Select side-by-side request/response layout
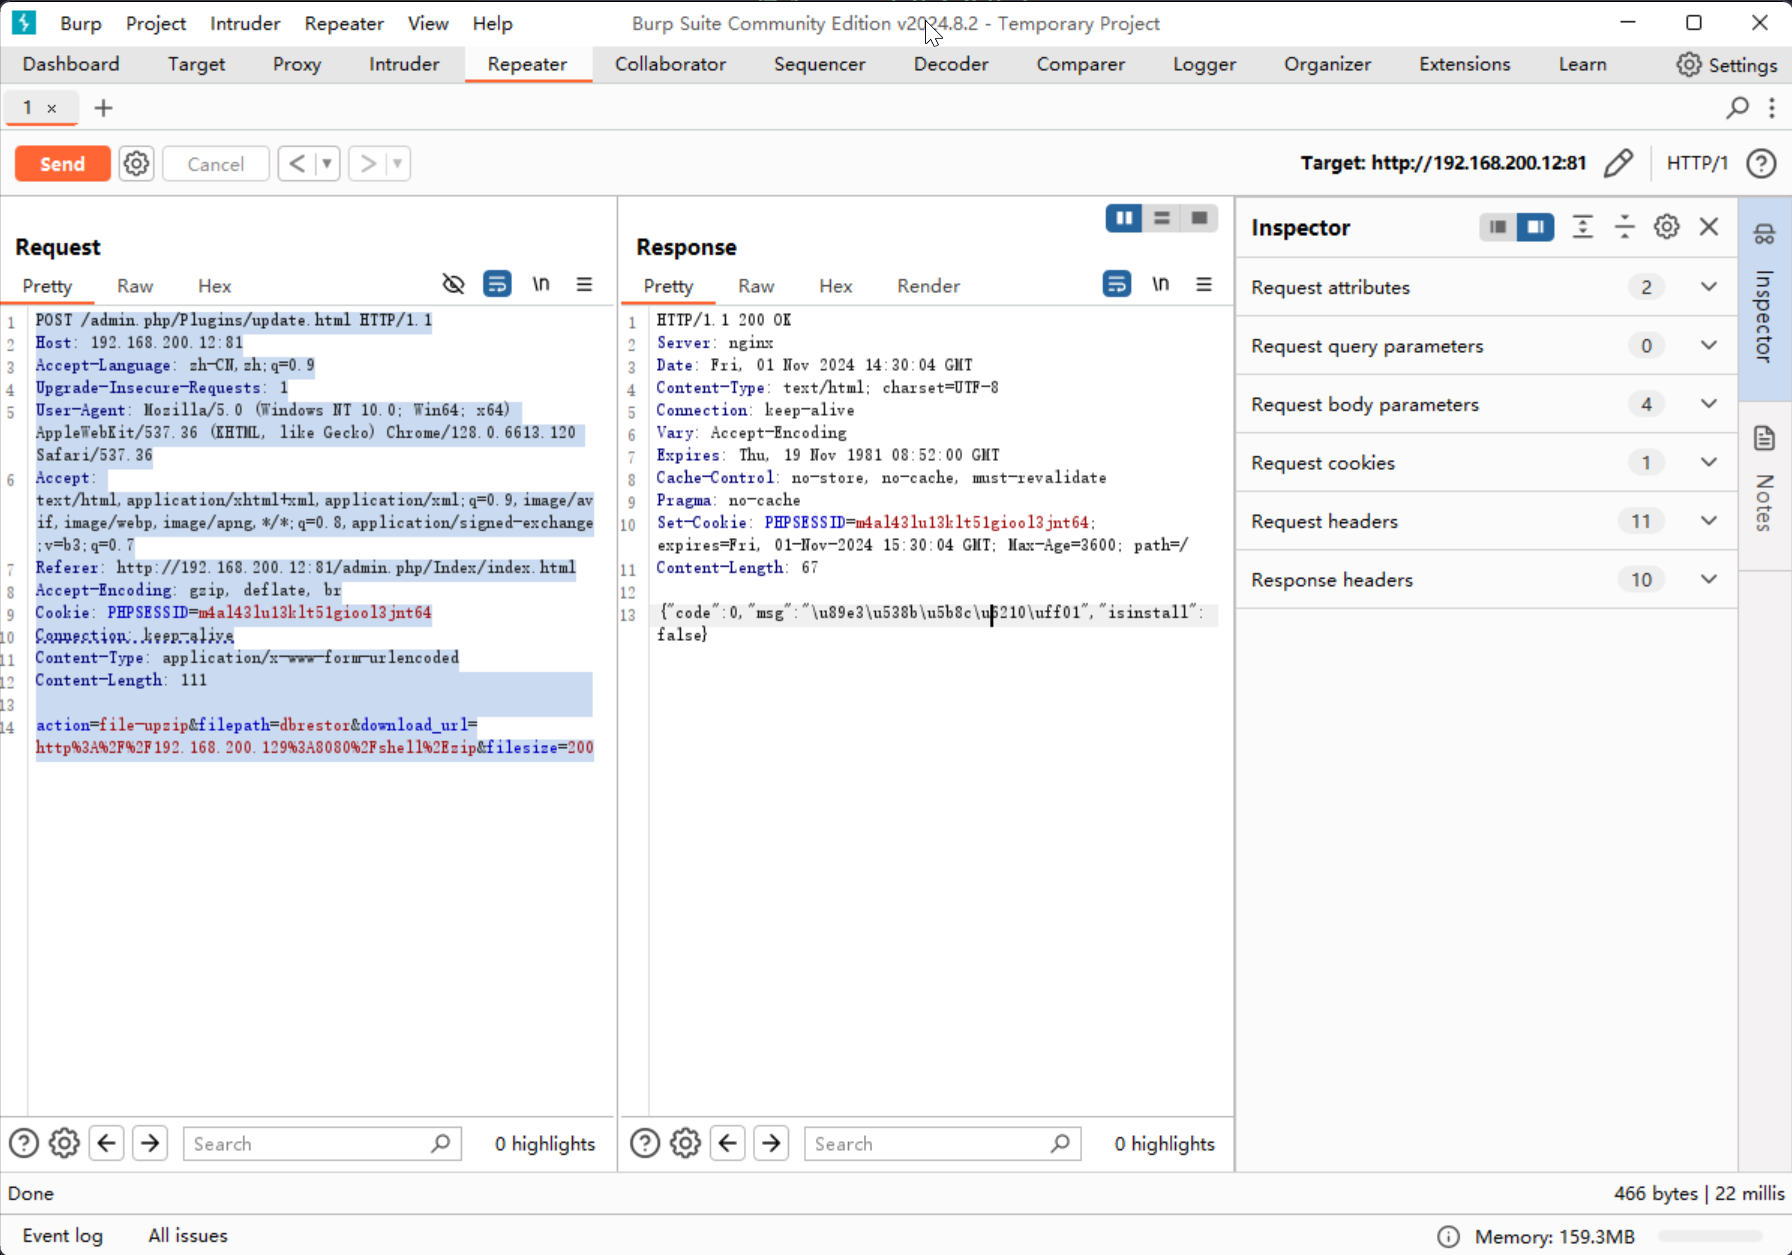 [x=1124, y=218]
